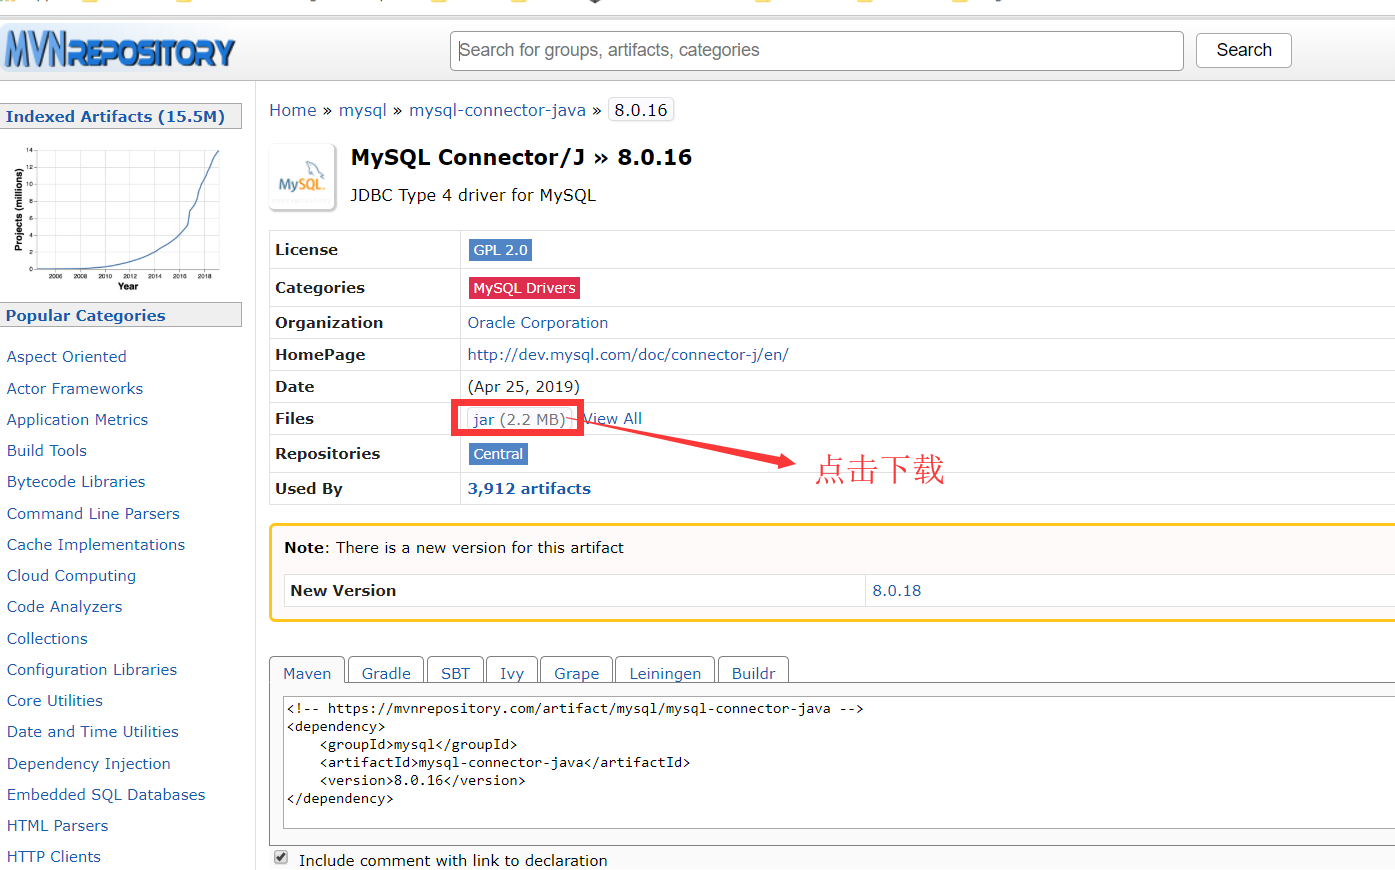Open Build Tools category
This screenshot has width=1395, height=870.
click(47, 451)
